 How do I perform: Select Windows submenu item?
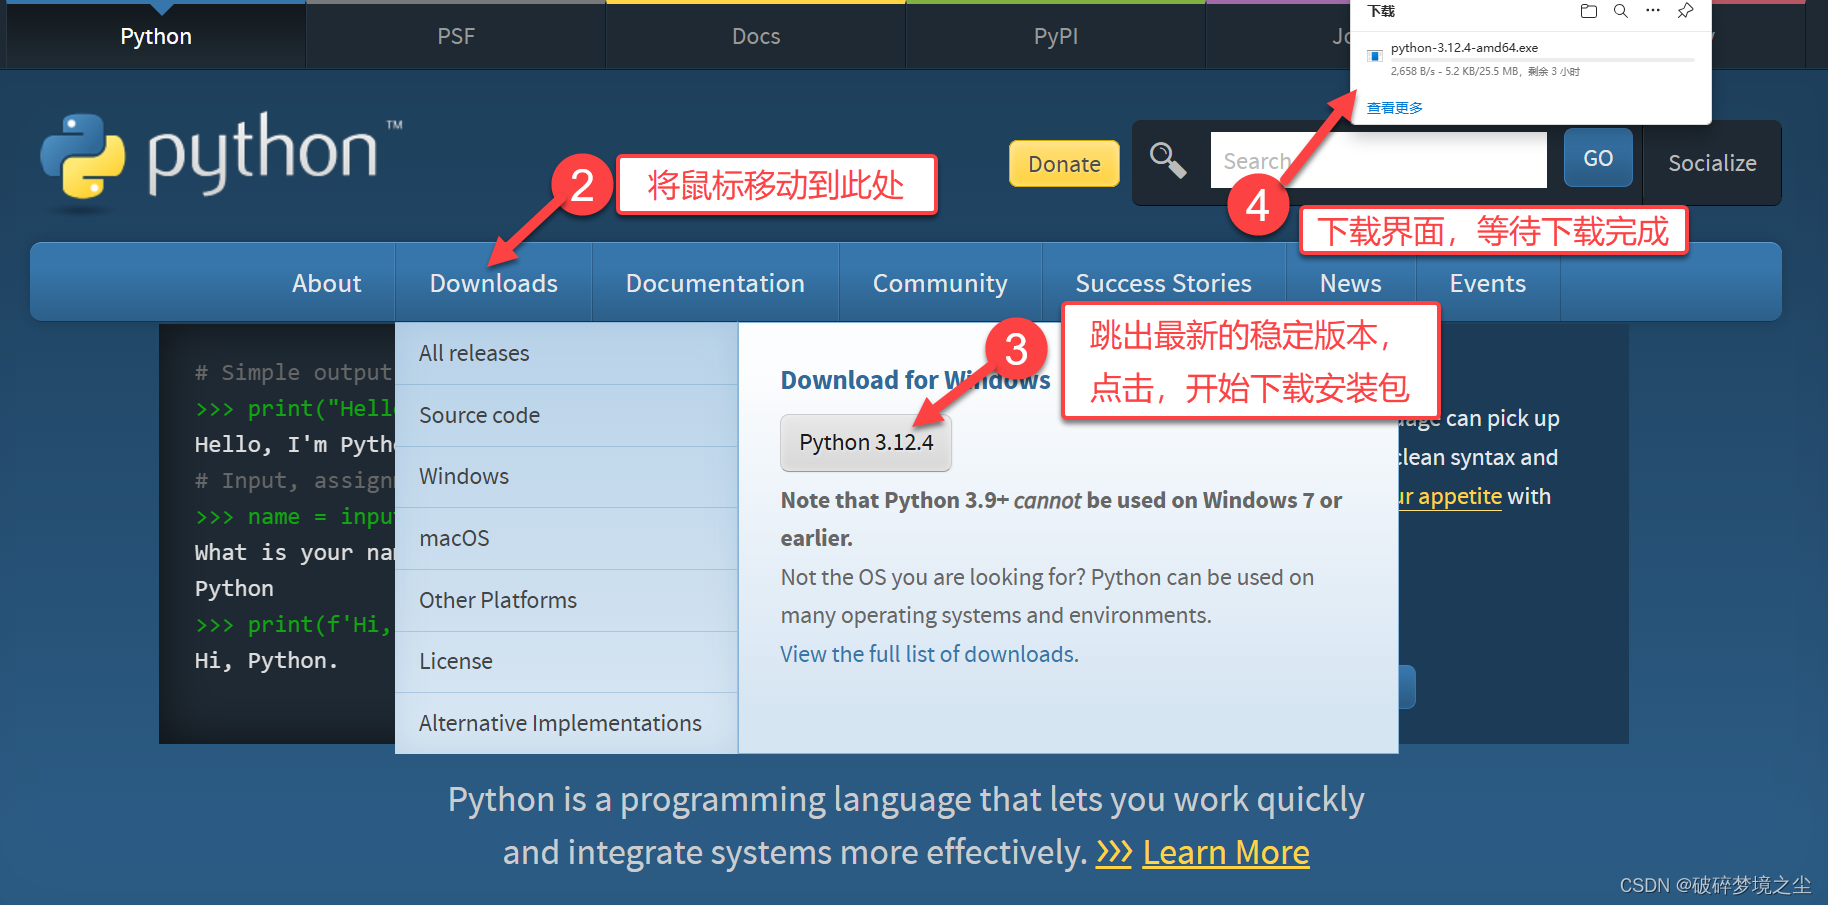tap(566, 476)
